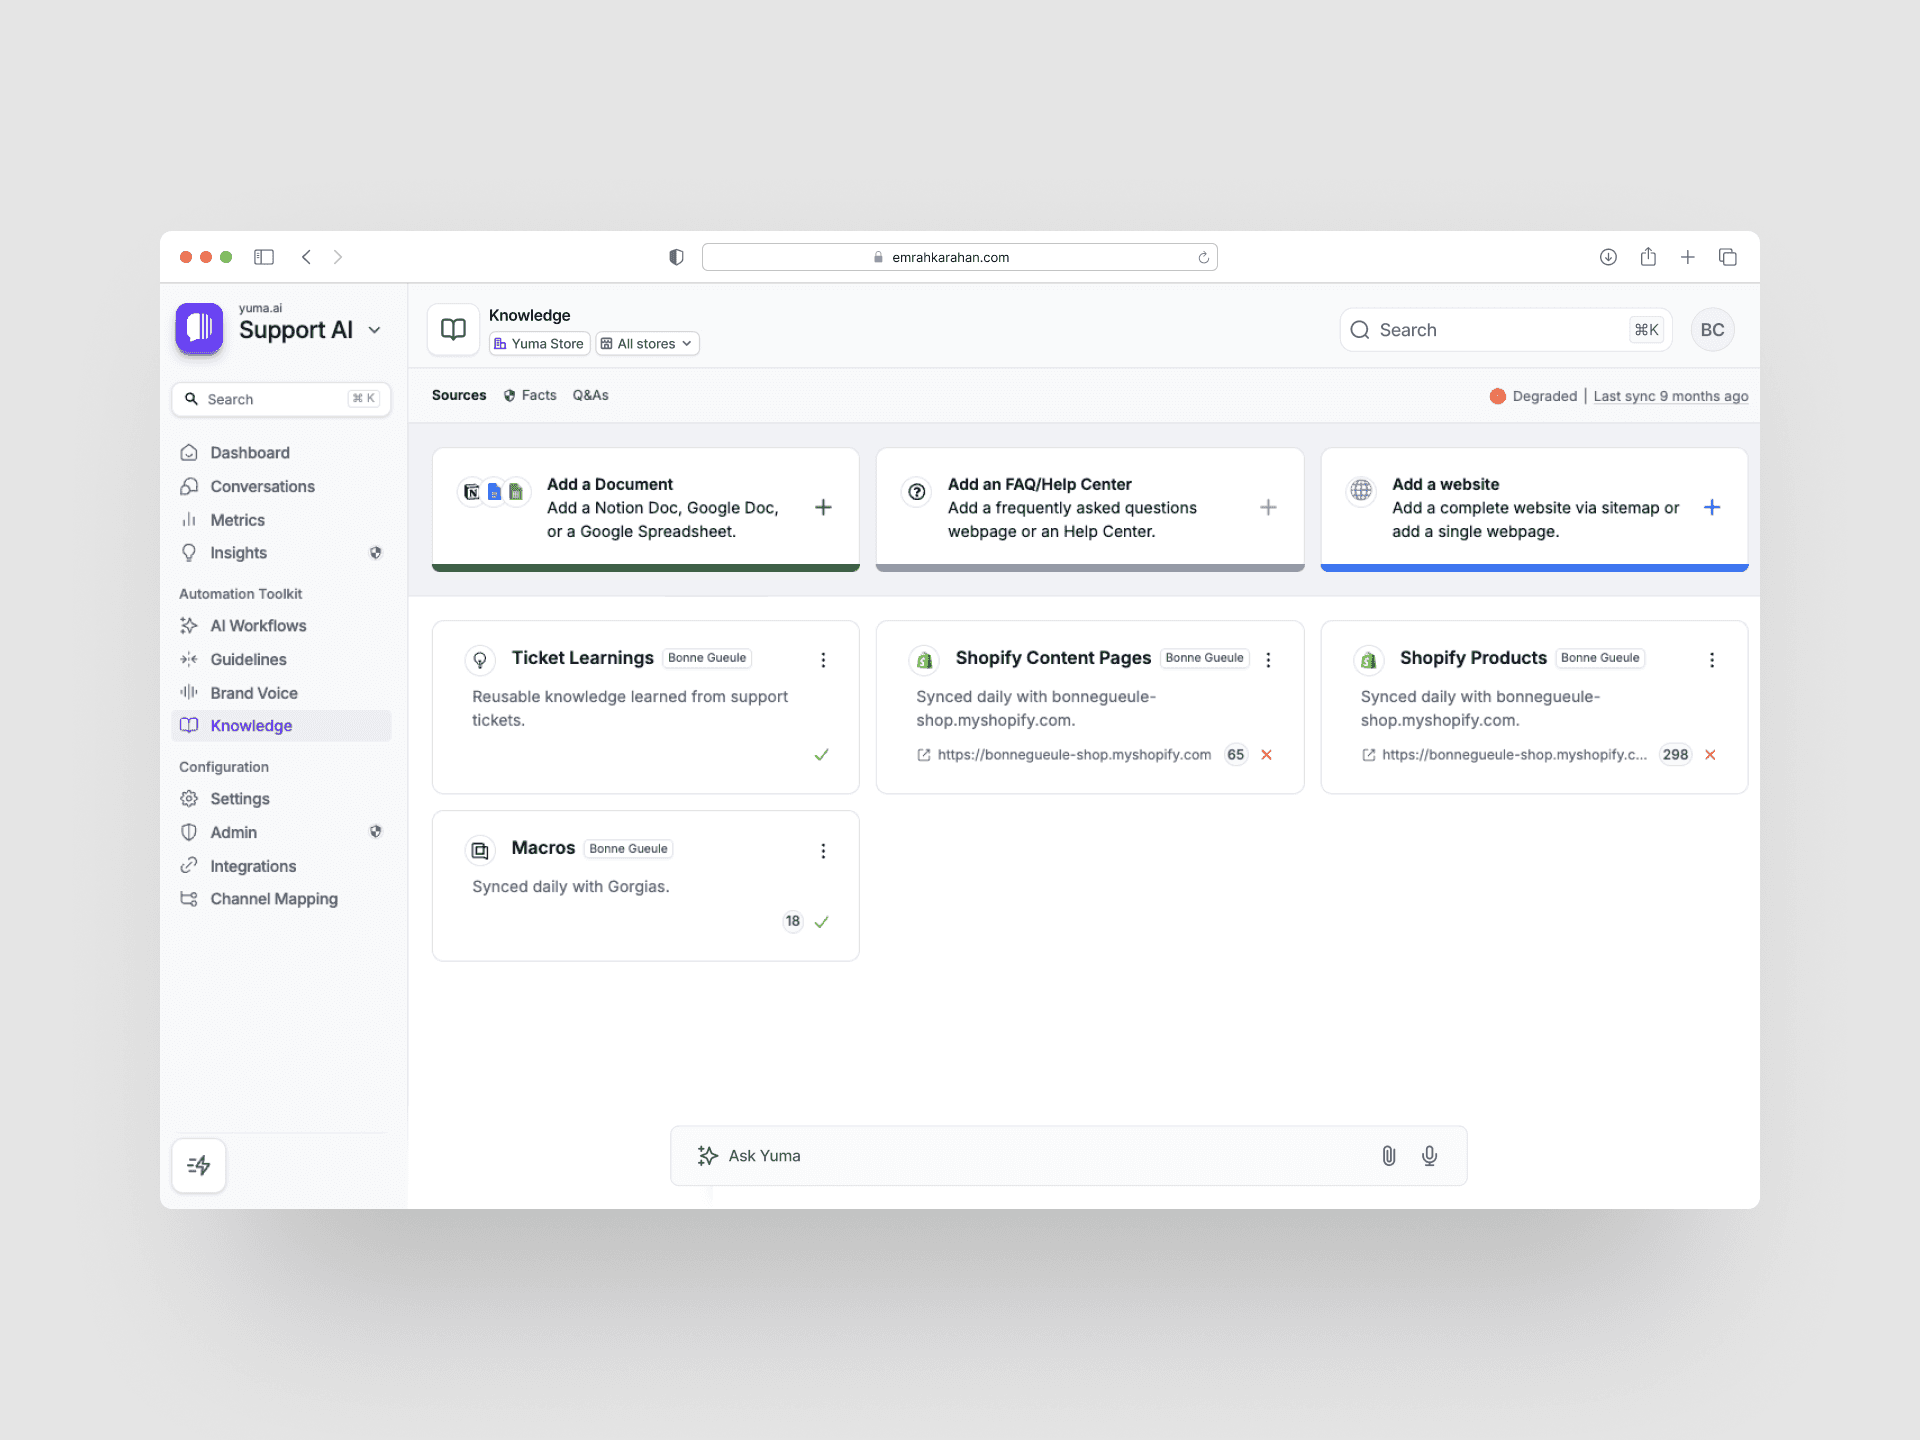Open the bonnegueule-shop link under Shopify Content Pages
Screen dimensions: 1920x1440
(1073, 755)
